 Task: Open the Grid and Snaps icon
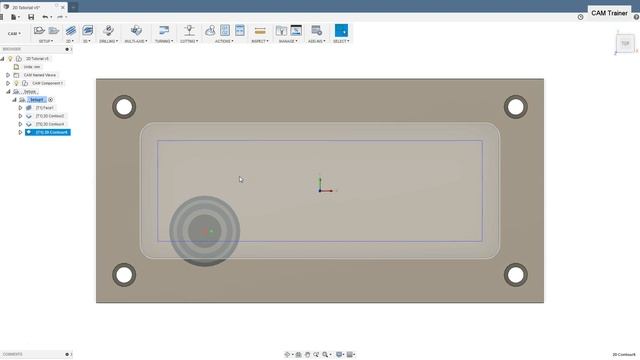350,354
